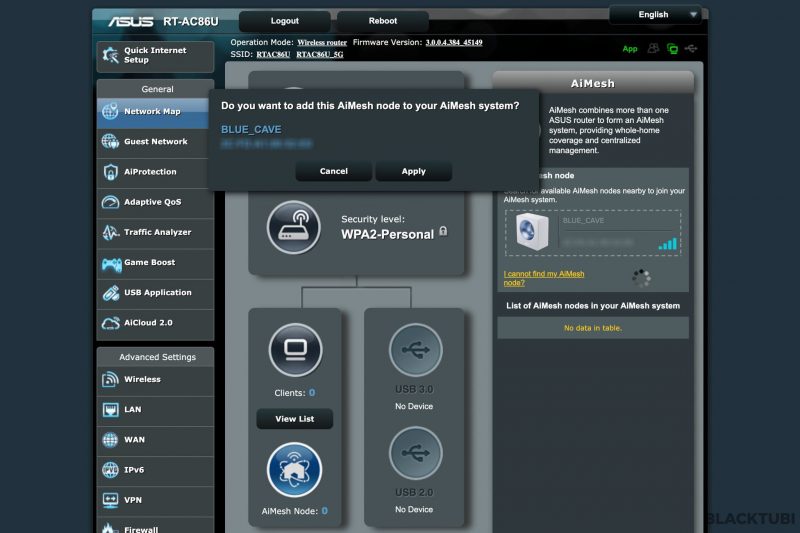Click the Guest Network globe icon
Viewport: 800px width, 533px height.
(110, 141)
